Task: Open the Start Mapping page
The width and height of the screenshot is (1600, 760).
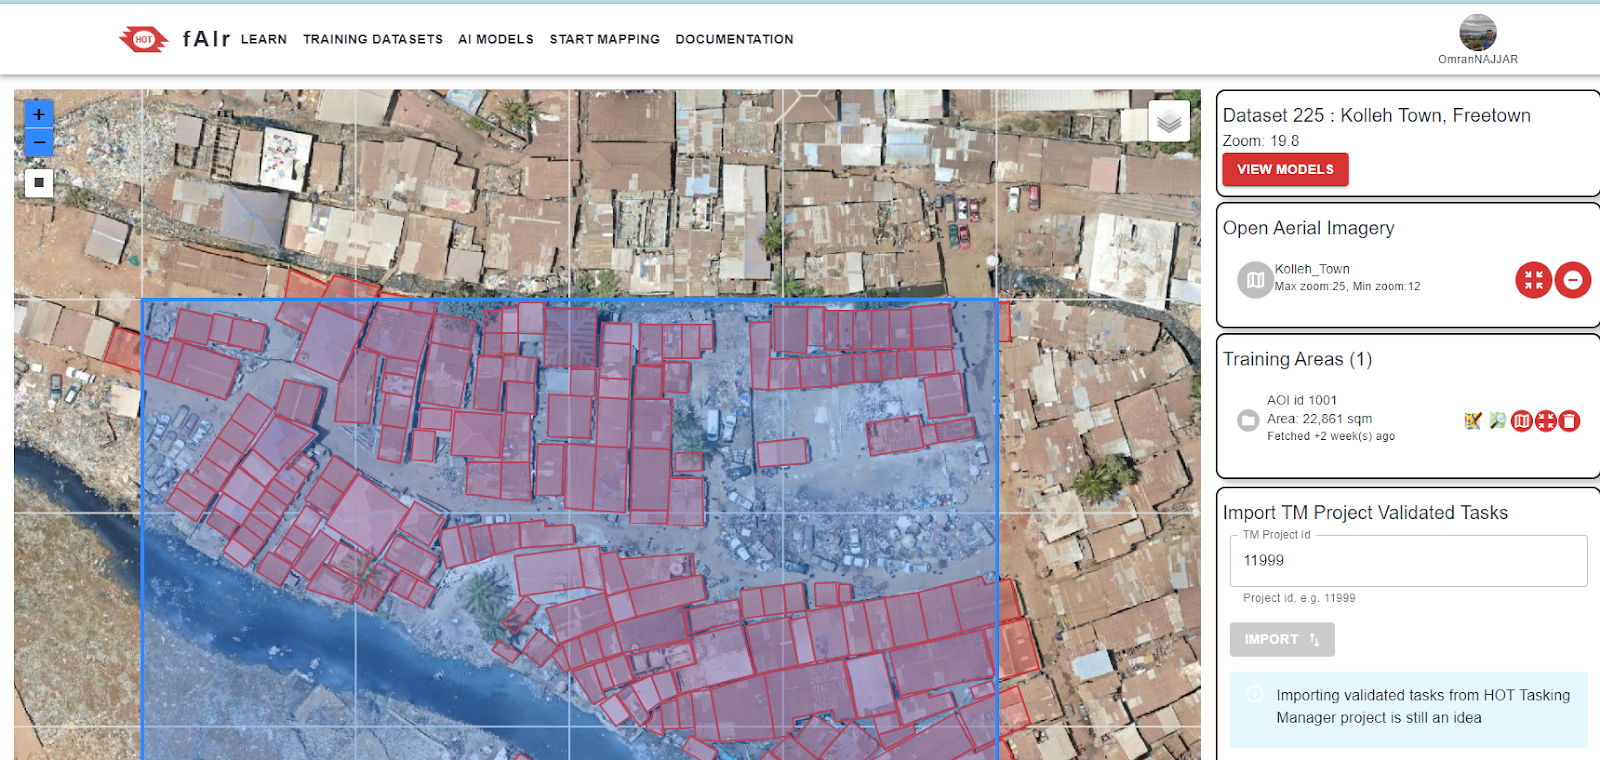Action: (605, 39)
